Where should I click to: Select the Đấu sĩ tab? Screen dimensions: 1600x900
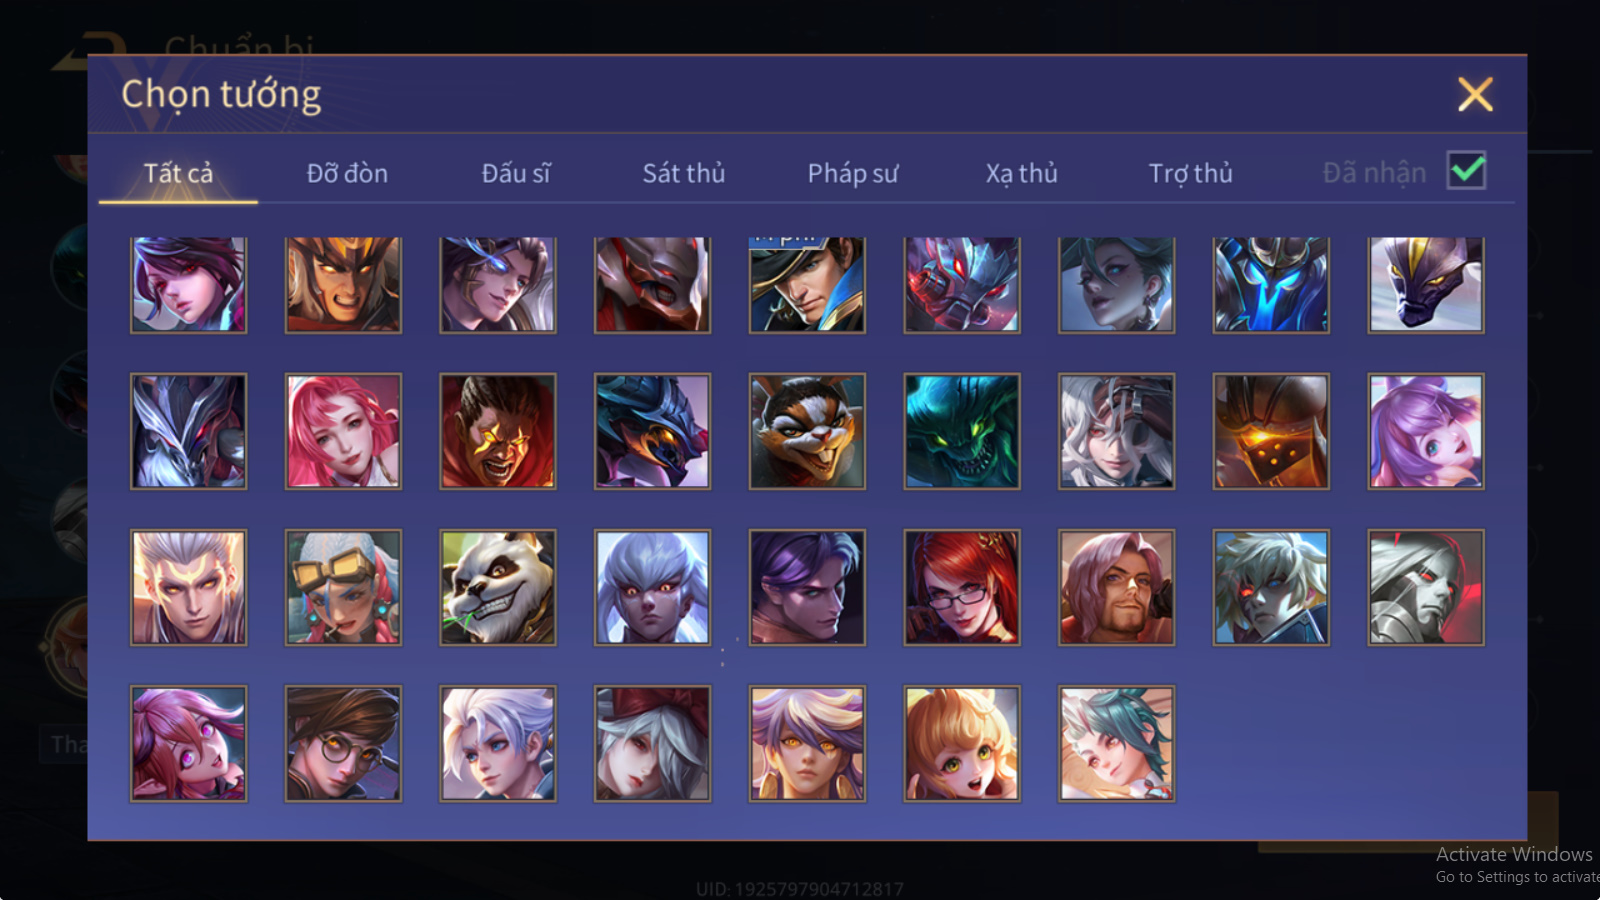(x=516, y=174)
